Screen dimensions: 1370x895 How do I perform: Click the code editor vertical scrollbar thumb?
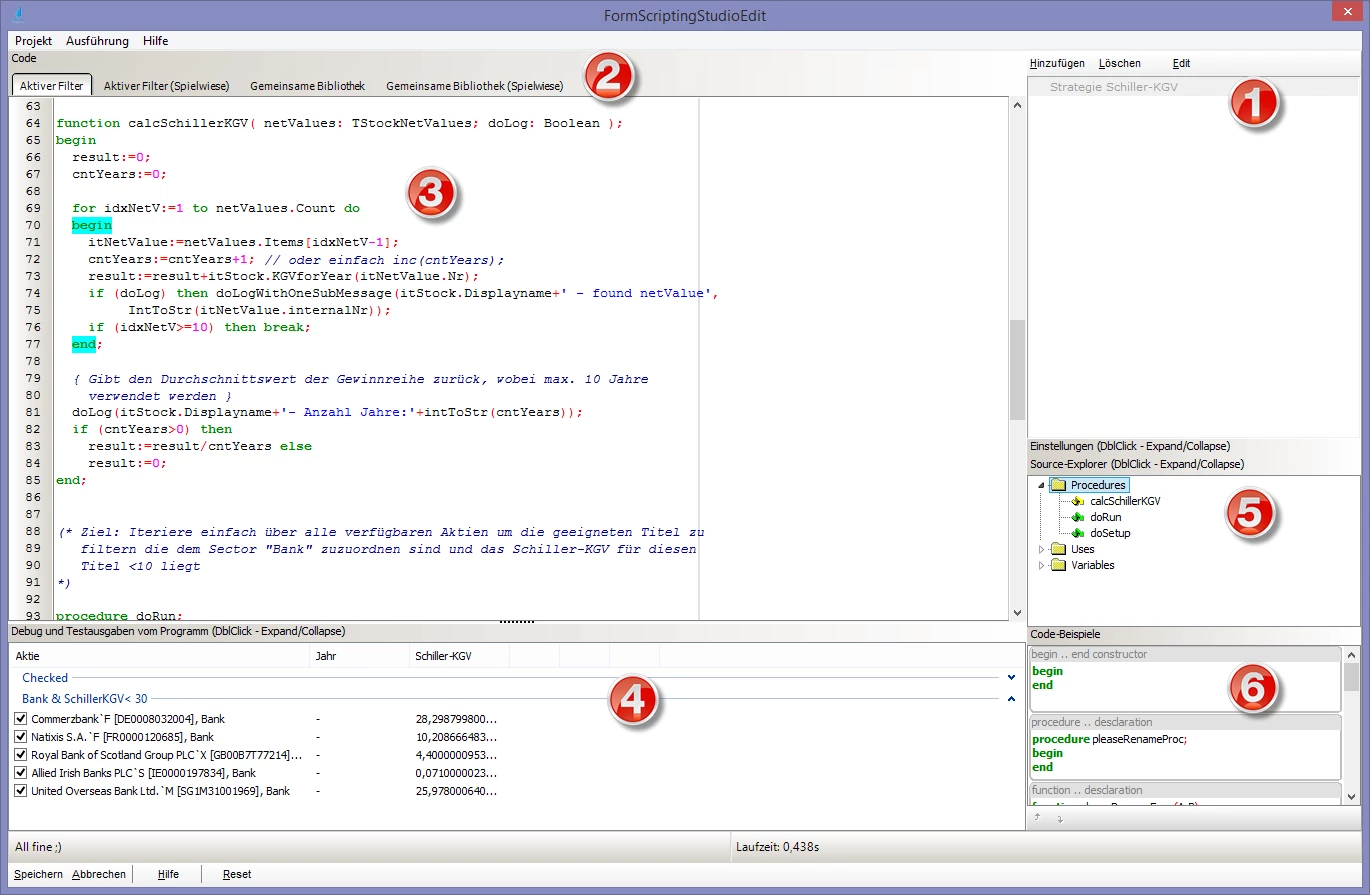coord(1017,369)
